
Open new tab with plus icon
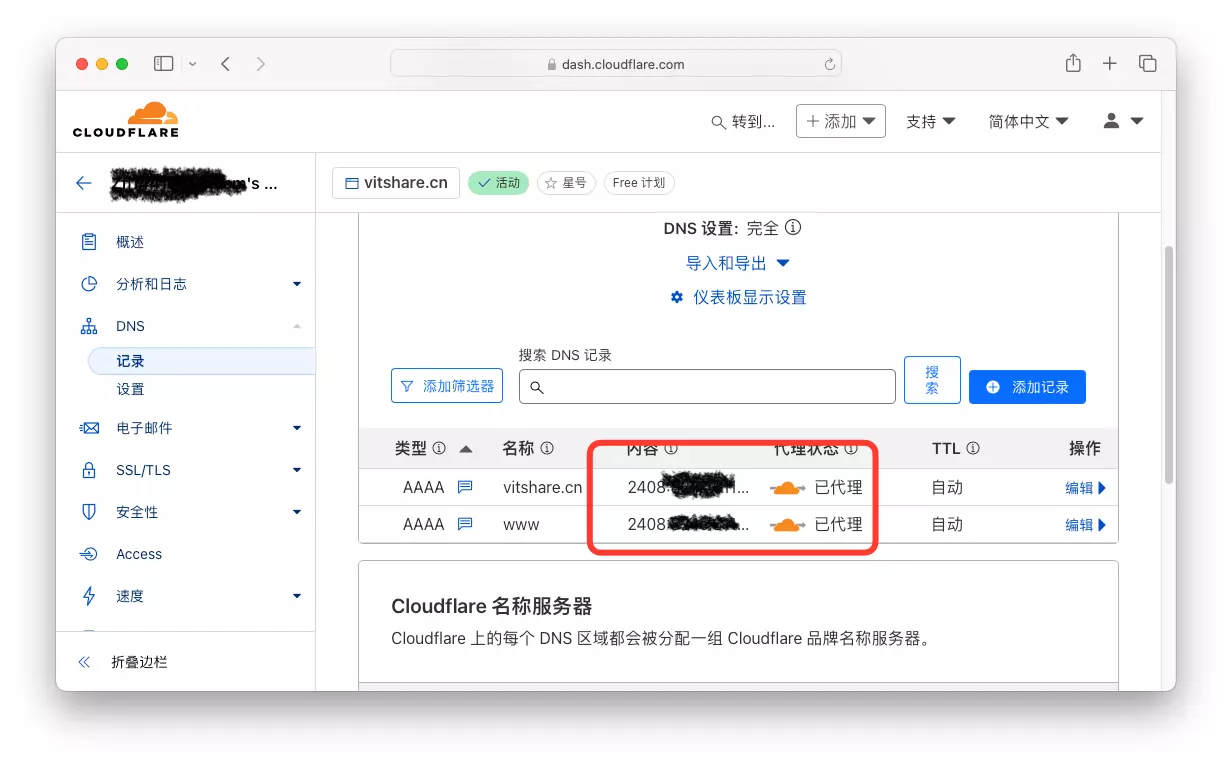point(1110,63)
